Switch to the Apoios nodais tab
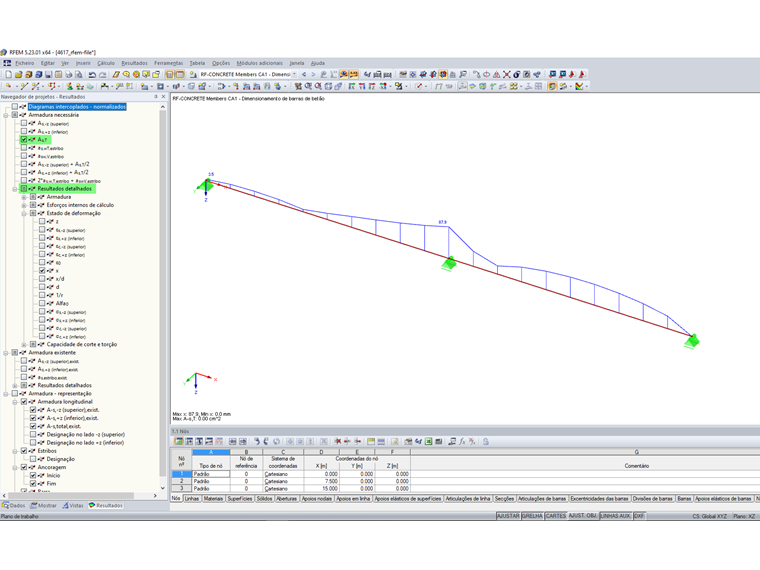The height and width of the screenshot is (570, 760). tap(317, 498)
